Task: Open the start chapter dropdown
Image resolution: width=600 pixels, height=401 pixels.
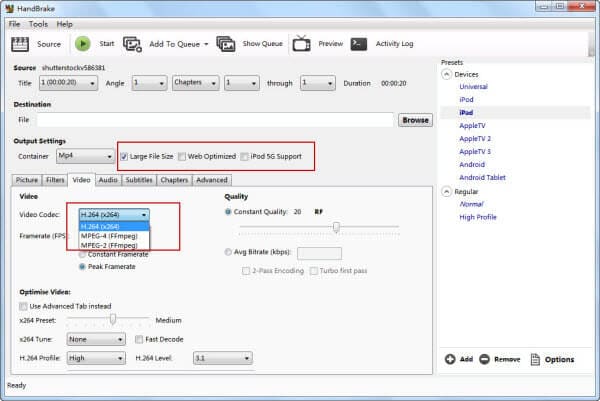Action: click(x=241, y=83)
